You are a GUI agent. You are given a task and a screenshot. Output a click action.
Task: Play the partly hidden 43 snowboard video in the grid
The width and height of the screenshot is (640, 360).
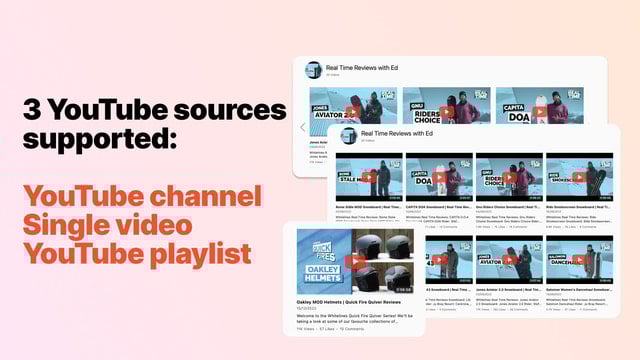(x=439, y=260)
